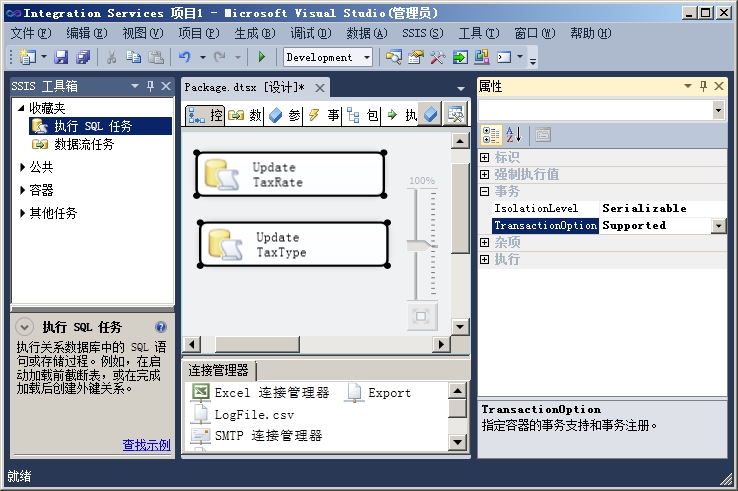Click the Save icon in toolbar
Viewport: 738px width, 491px height.
(x=61, y=57)
